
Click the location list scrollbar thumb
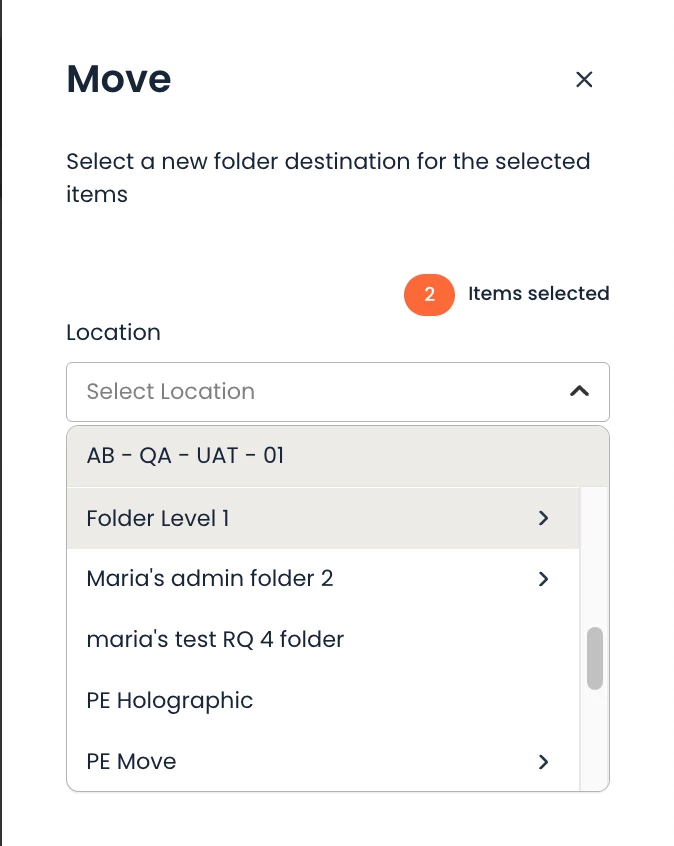(595, 658)
